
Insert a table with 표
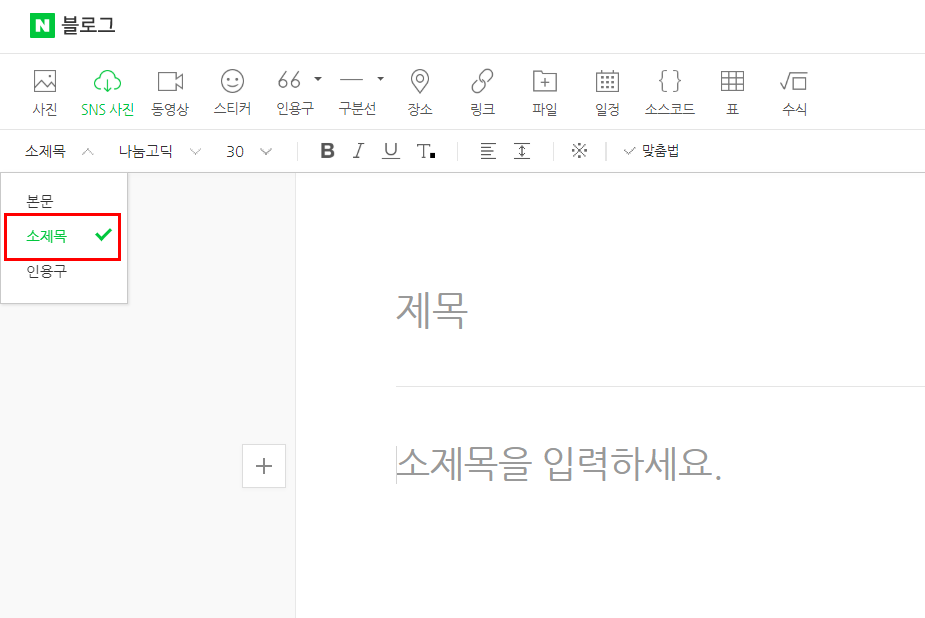point(732,93)
